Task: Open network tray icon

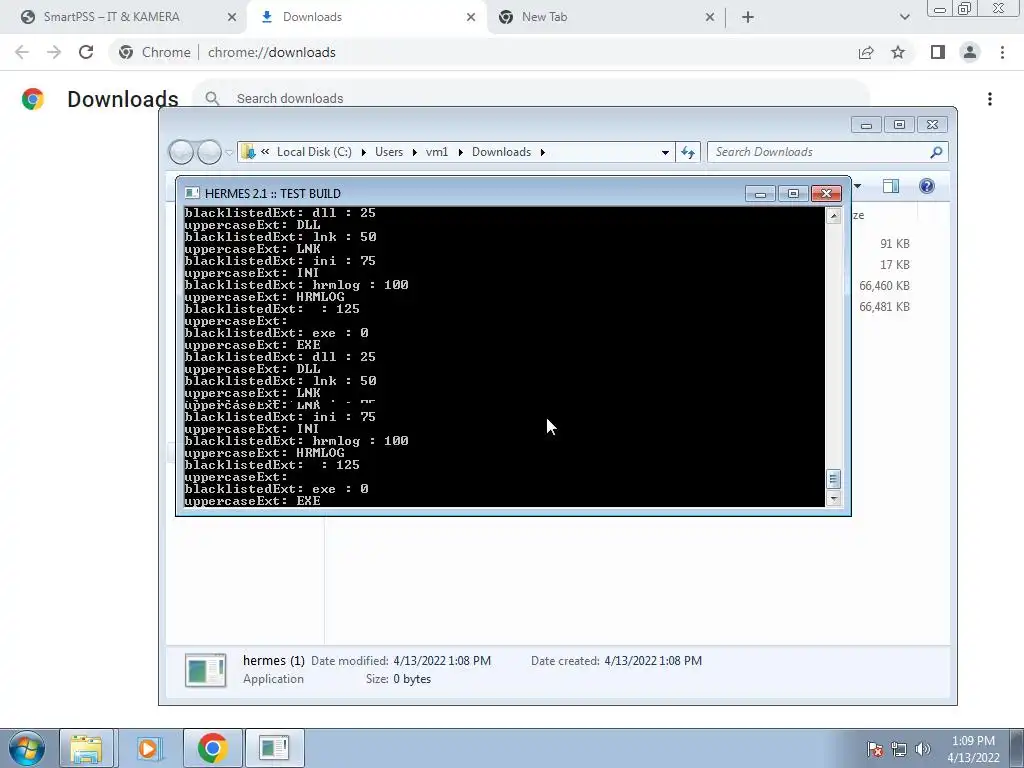Action: point(899,749)
